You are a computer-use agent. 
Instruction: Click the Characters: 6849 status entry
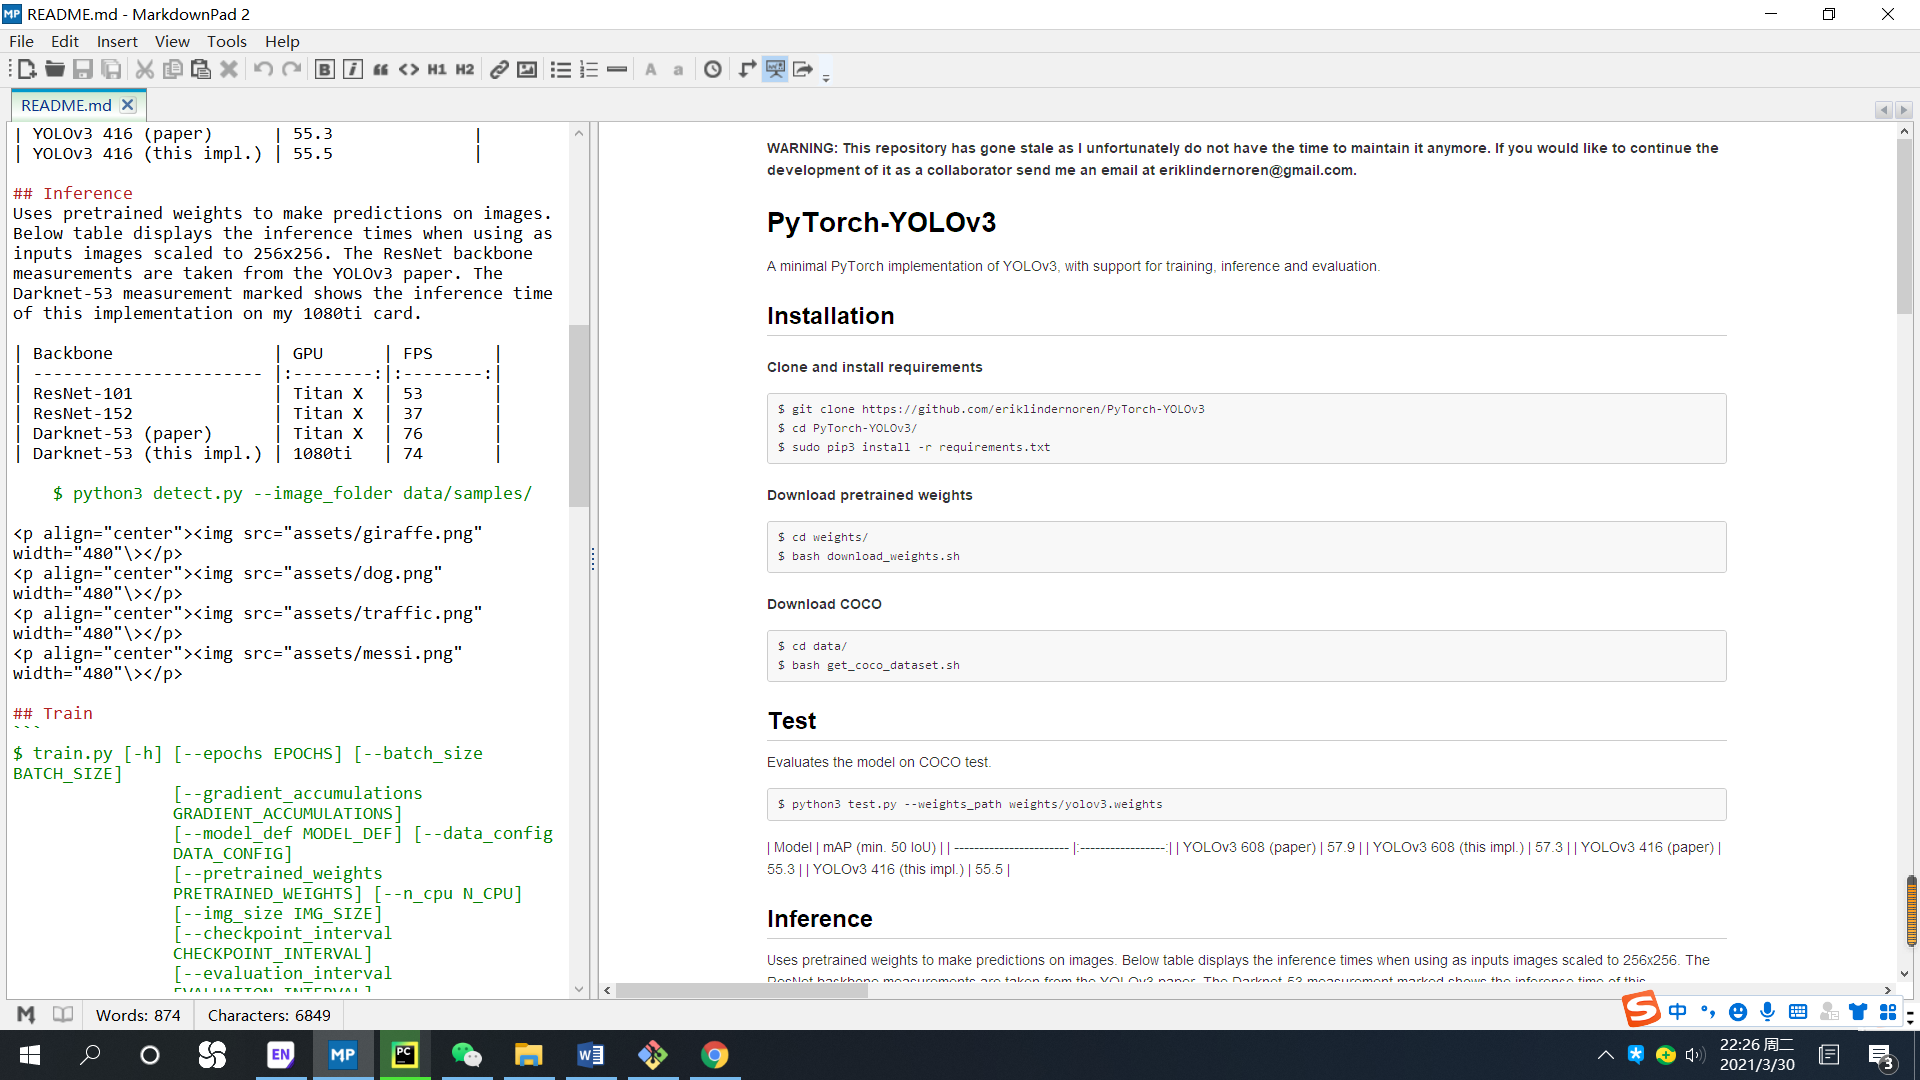(269, 1015)
